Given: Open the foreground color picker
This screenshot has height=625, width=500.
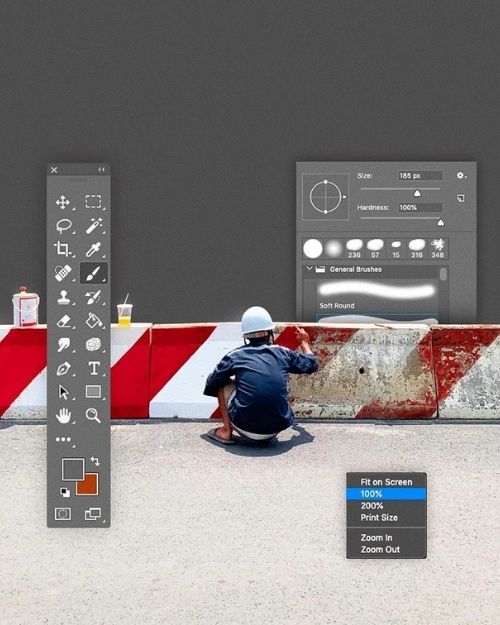Looking at the screenshot, I should click(73, 469).
